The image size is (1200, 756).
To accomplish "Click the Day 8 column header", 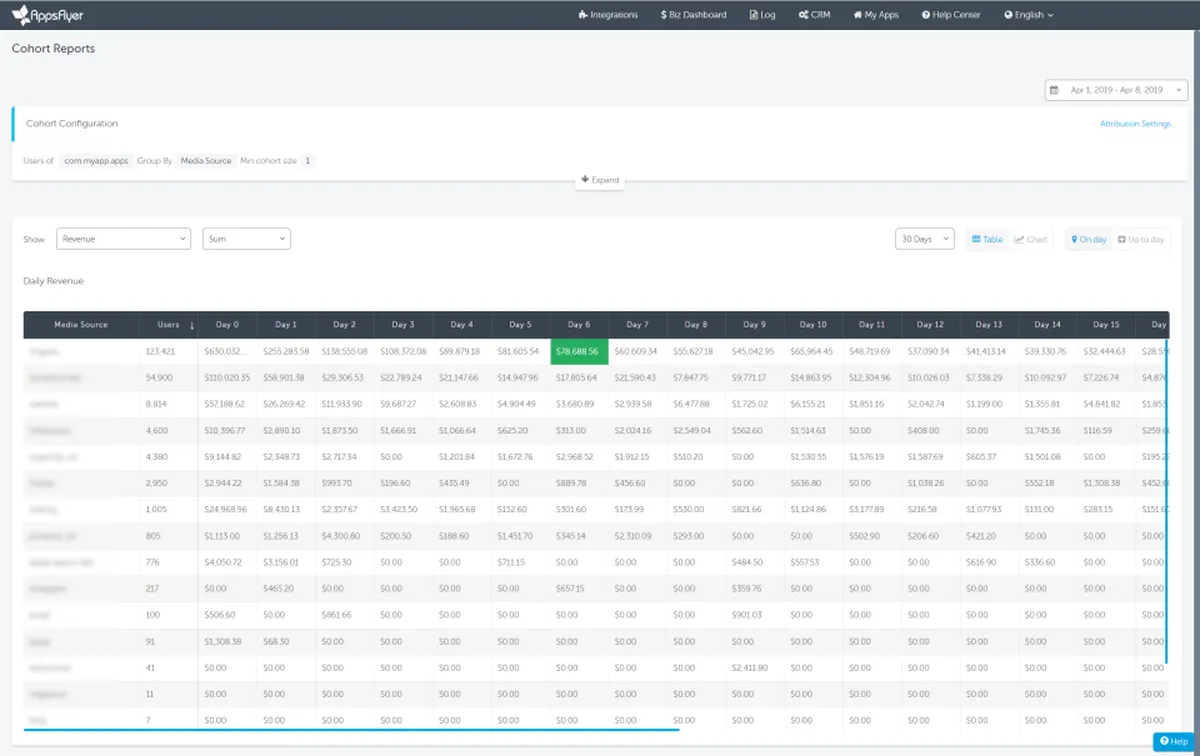I will tap(696, 325).
